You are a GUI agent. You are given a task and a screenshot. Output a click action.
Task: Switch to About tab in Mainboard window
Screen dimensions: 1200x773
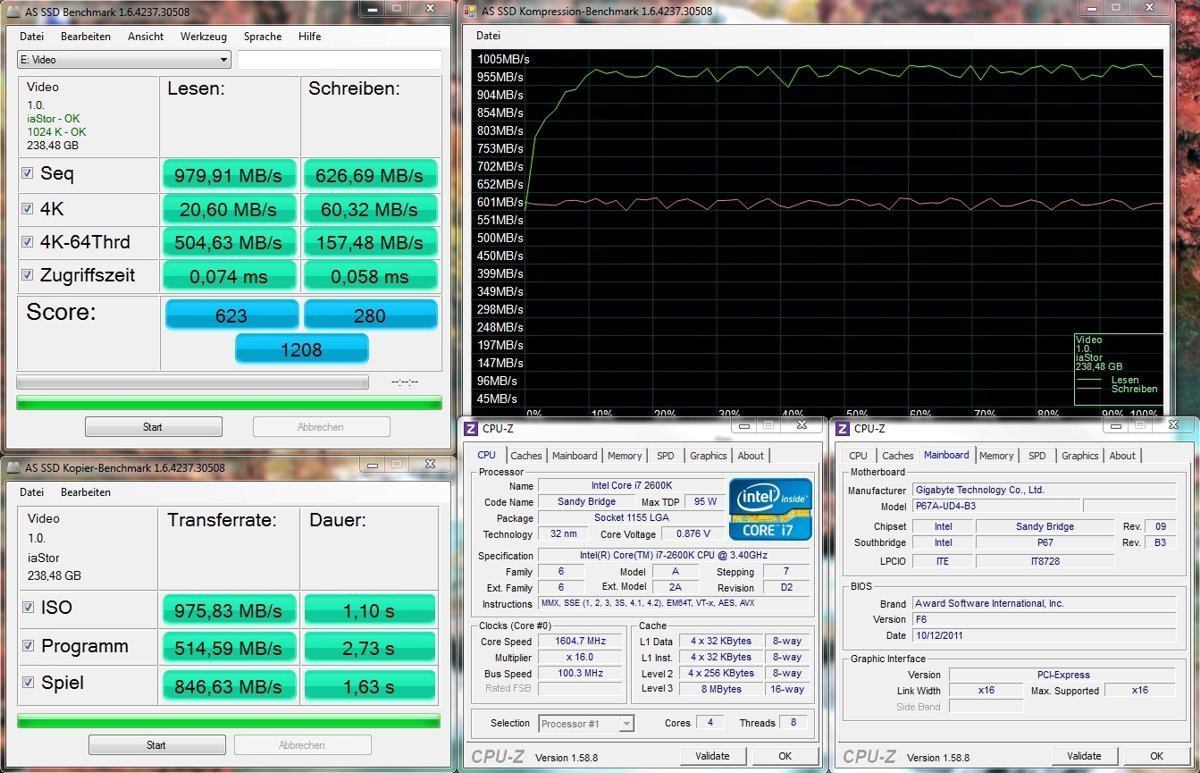tap(1122, 455)
